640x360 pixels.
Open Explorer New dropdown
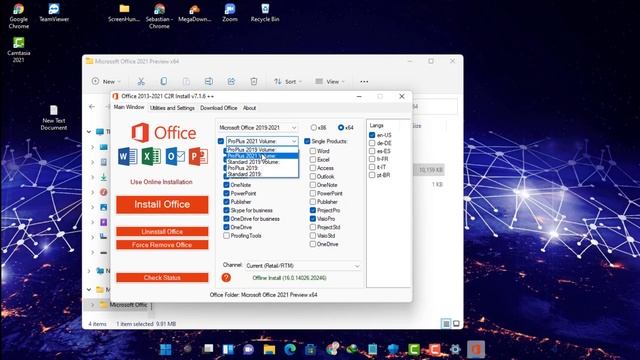(106, 82)
